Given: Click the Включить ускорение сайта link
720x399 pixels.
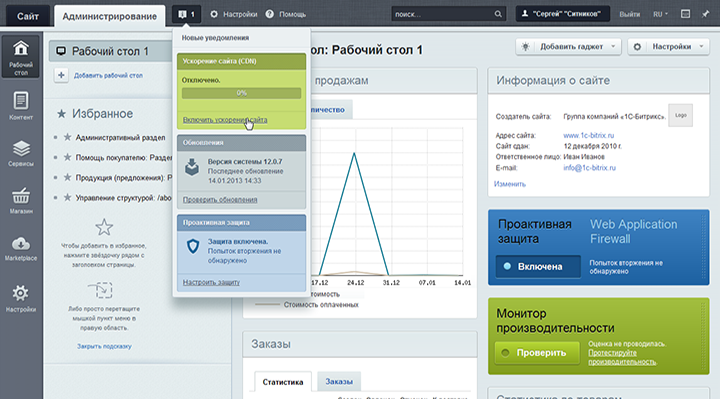Looking at the screenshot, I should click(x=225, y=120).
